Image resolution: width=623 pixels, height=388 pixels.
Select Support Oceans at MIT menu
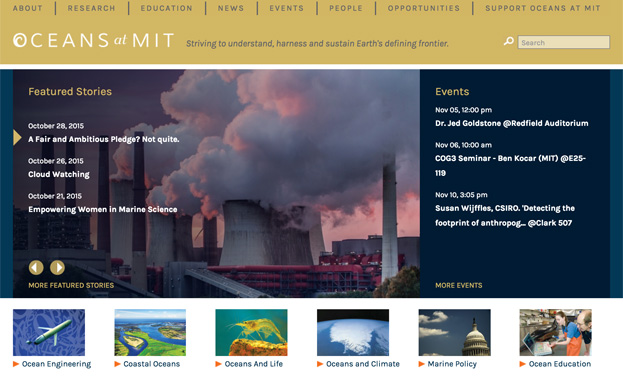(x=543, y=8)
